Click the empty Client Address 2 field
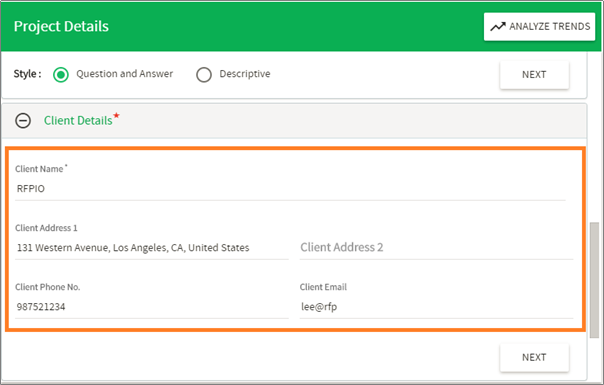 tap(436, 248)
